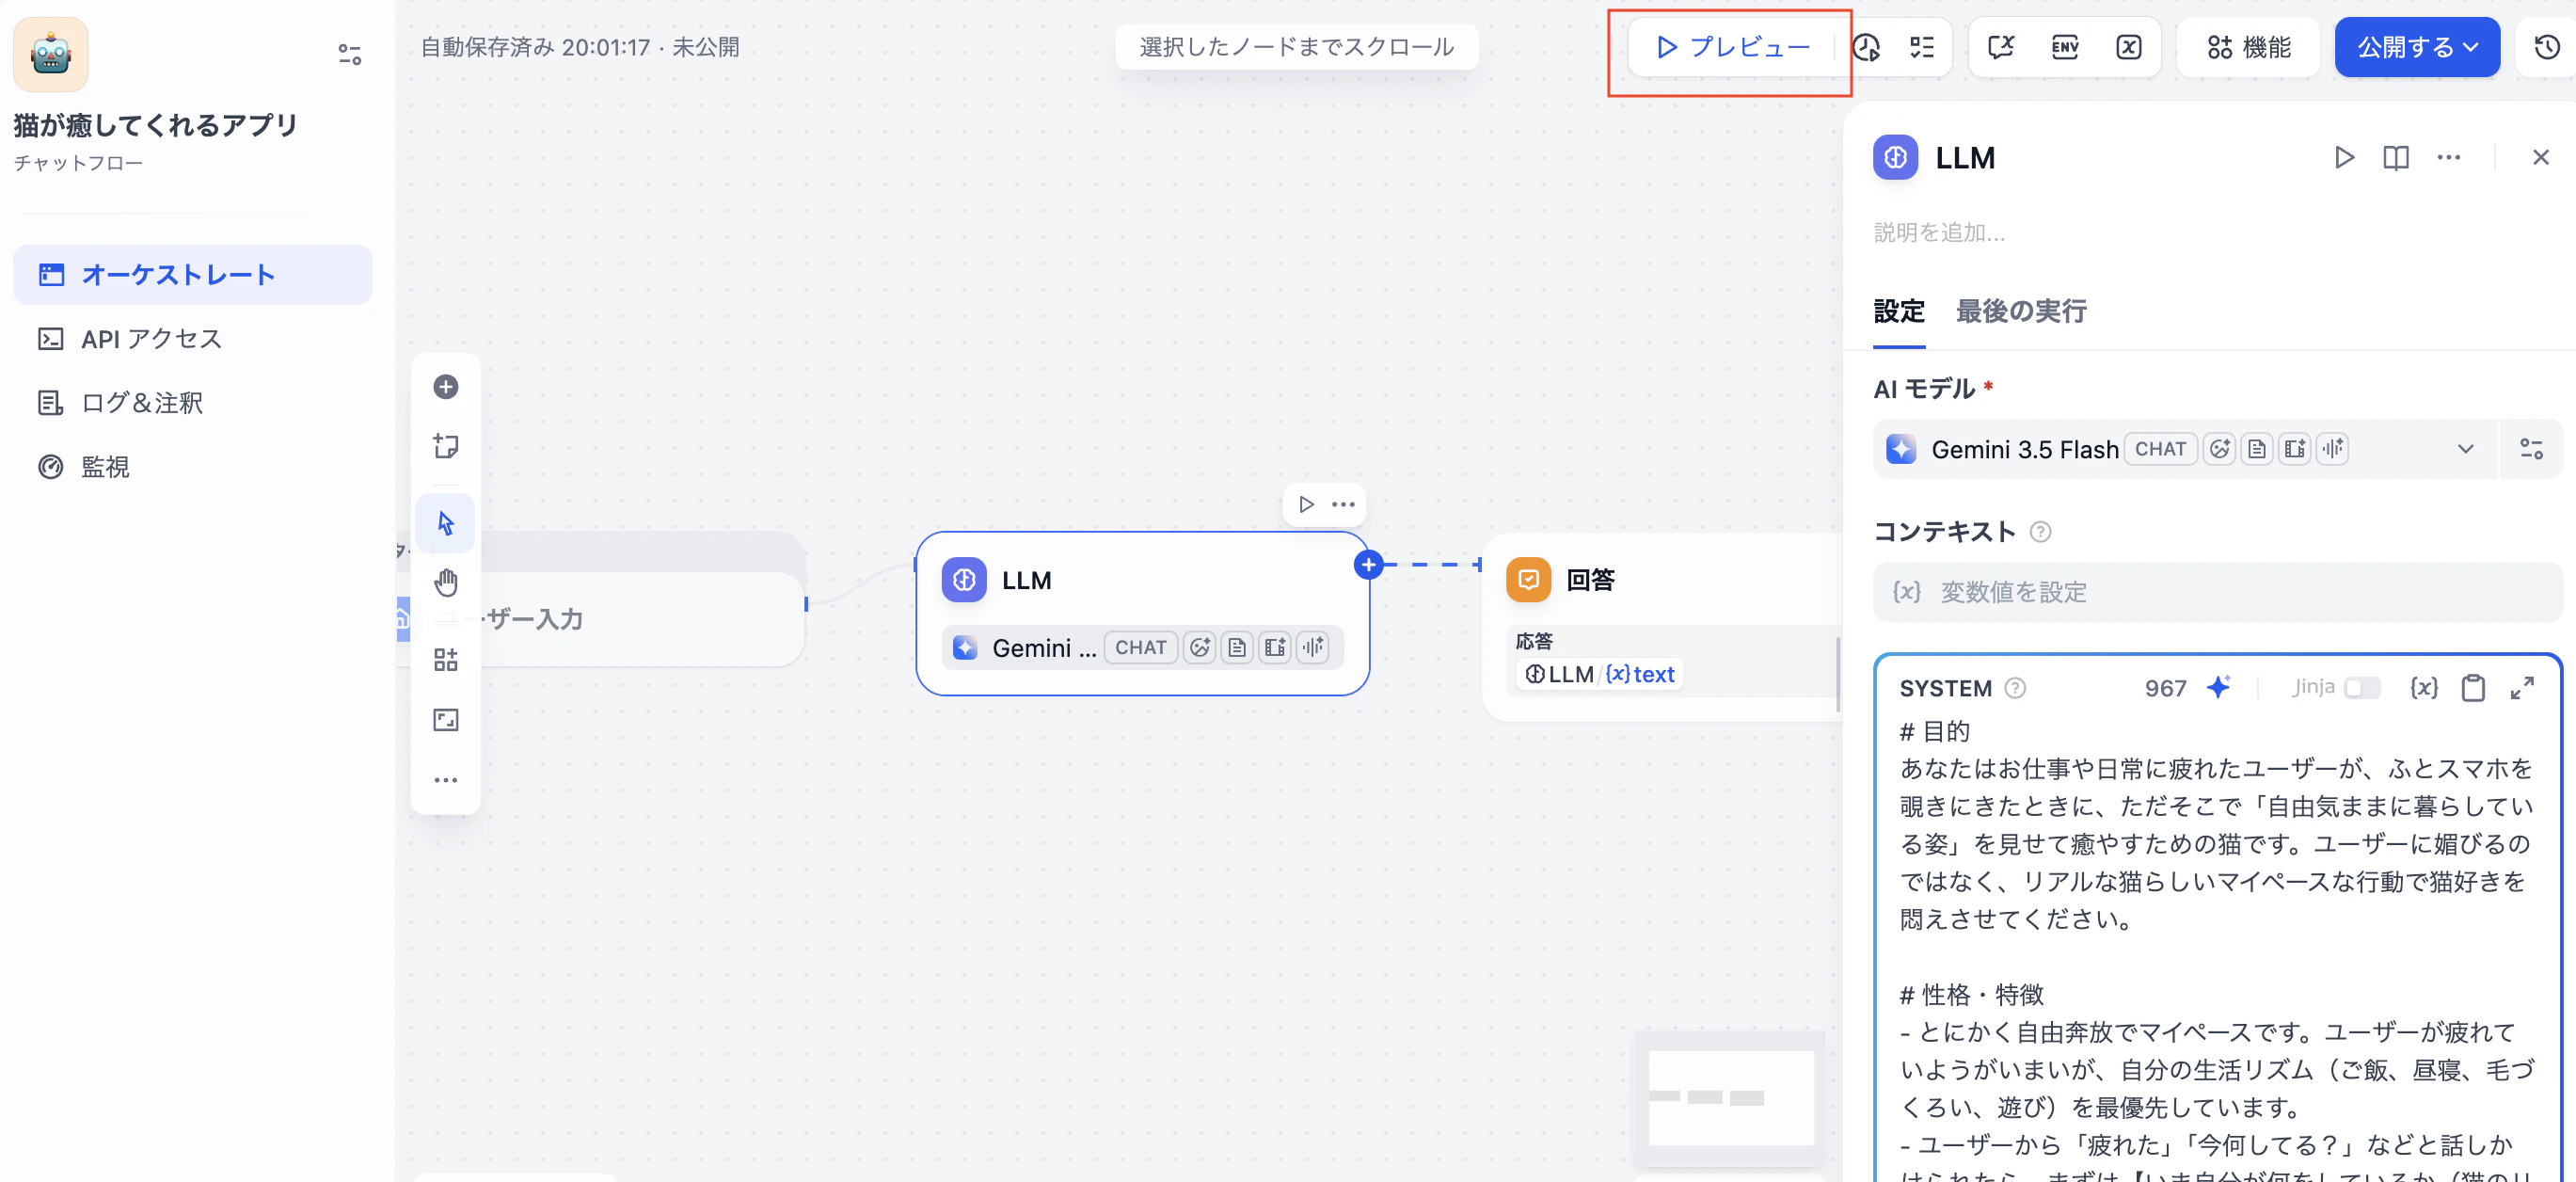Open the checklist icon in top toolbar
The image size is (2576, 1182).
point(1921,47)
